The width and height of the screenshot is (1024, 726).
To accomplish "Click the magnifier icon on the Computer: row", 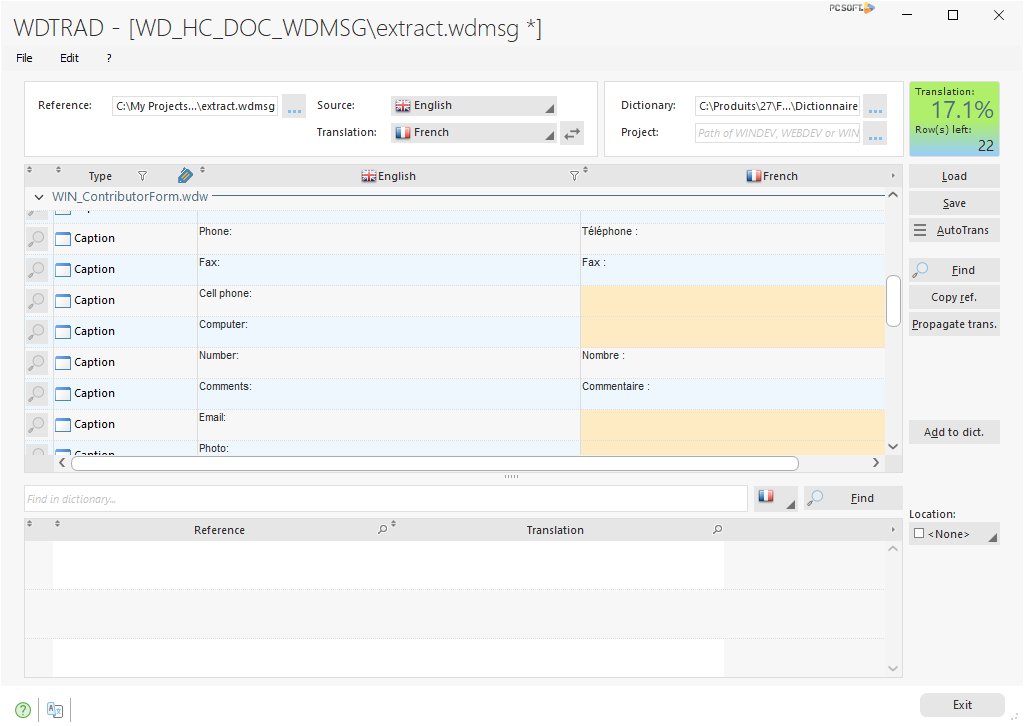I will tap(37, 331).
